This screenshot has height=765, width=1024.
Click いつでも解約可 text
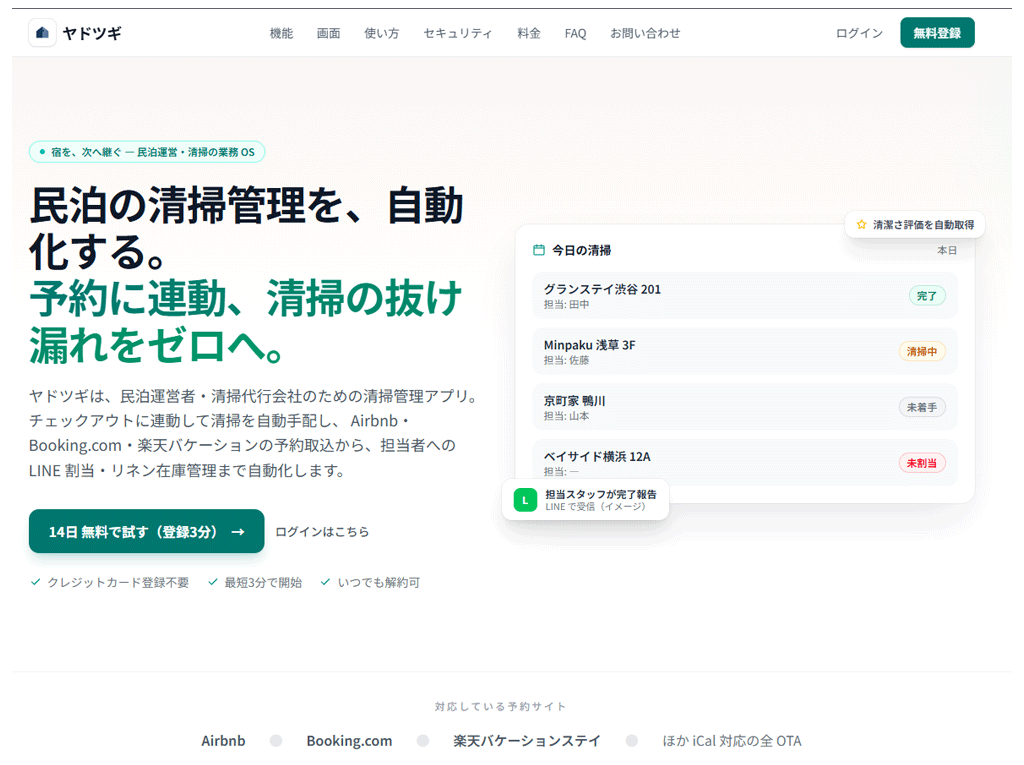click(379, 582)
